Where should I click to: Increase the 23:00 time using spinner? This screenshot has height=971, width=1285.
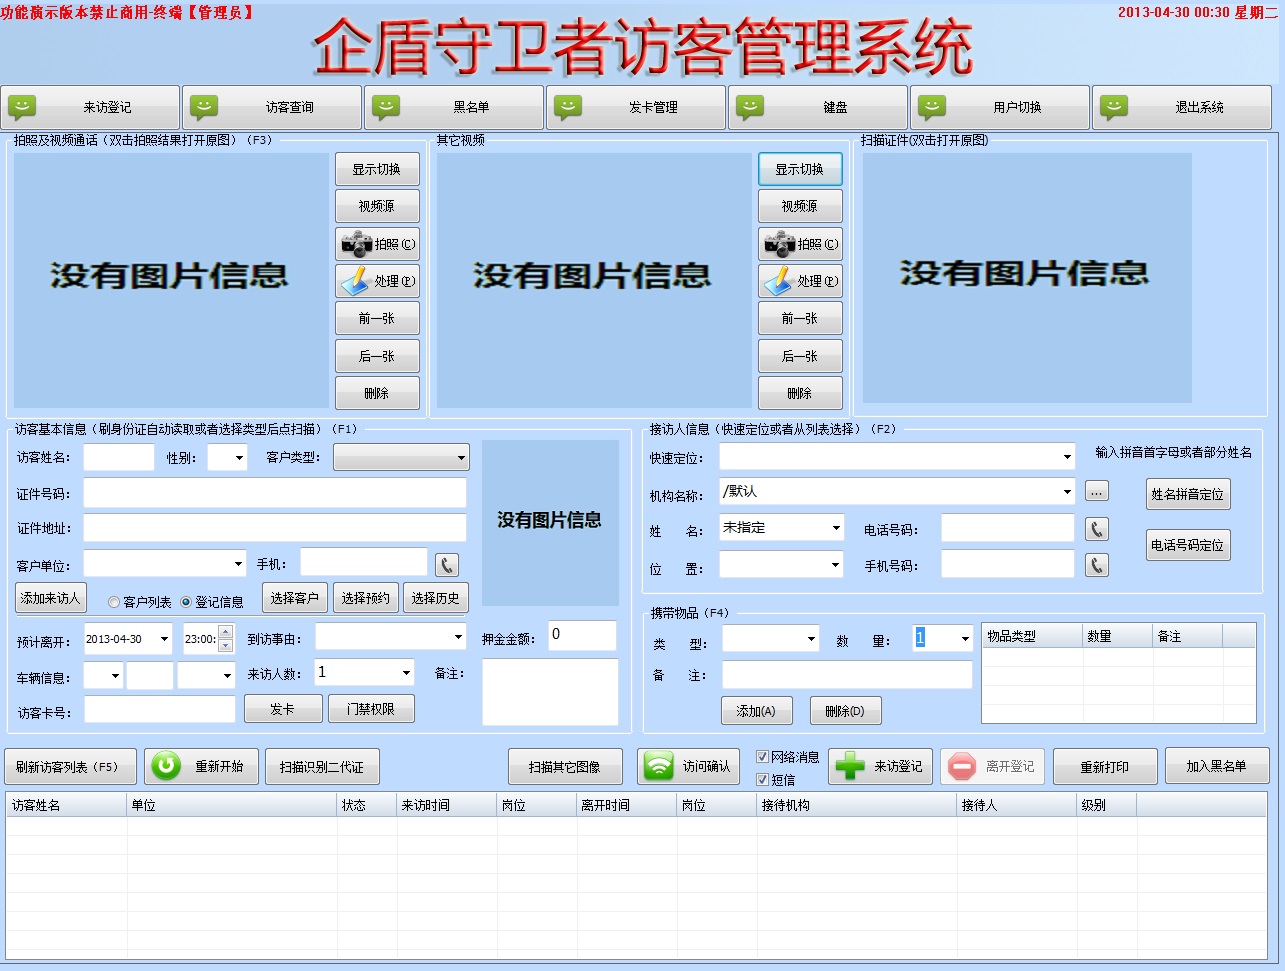pyautogui.click(x=225, y=632)
